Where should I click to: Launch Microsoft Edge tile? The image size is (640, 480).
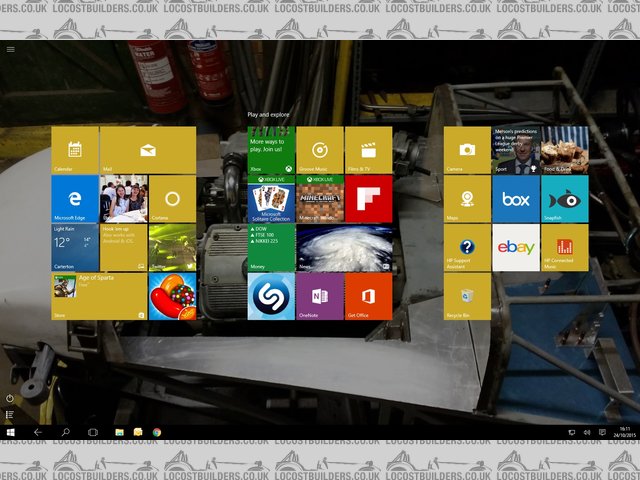pos(75,199)
